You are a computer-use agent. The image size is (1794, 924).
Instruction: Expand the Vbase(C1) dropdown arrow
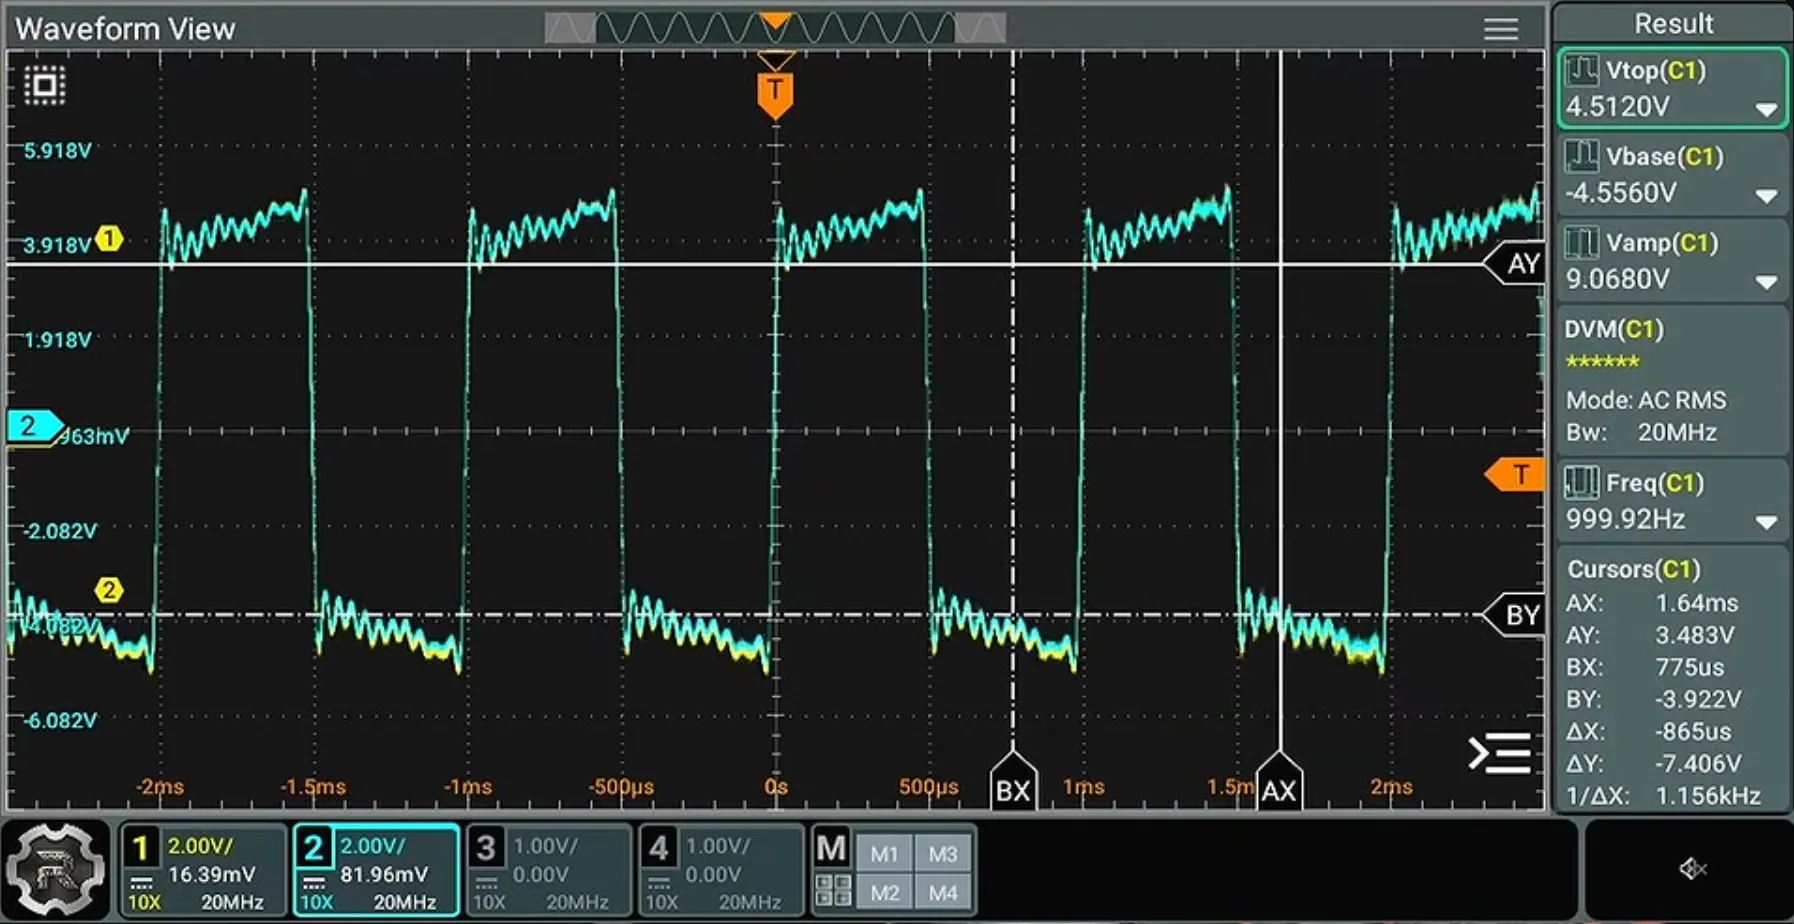coord(1766,196)
